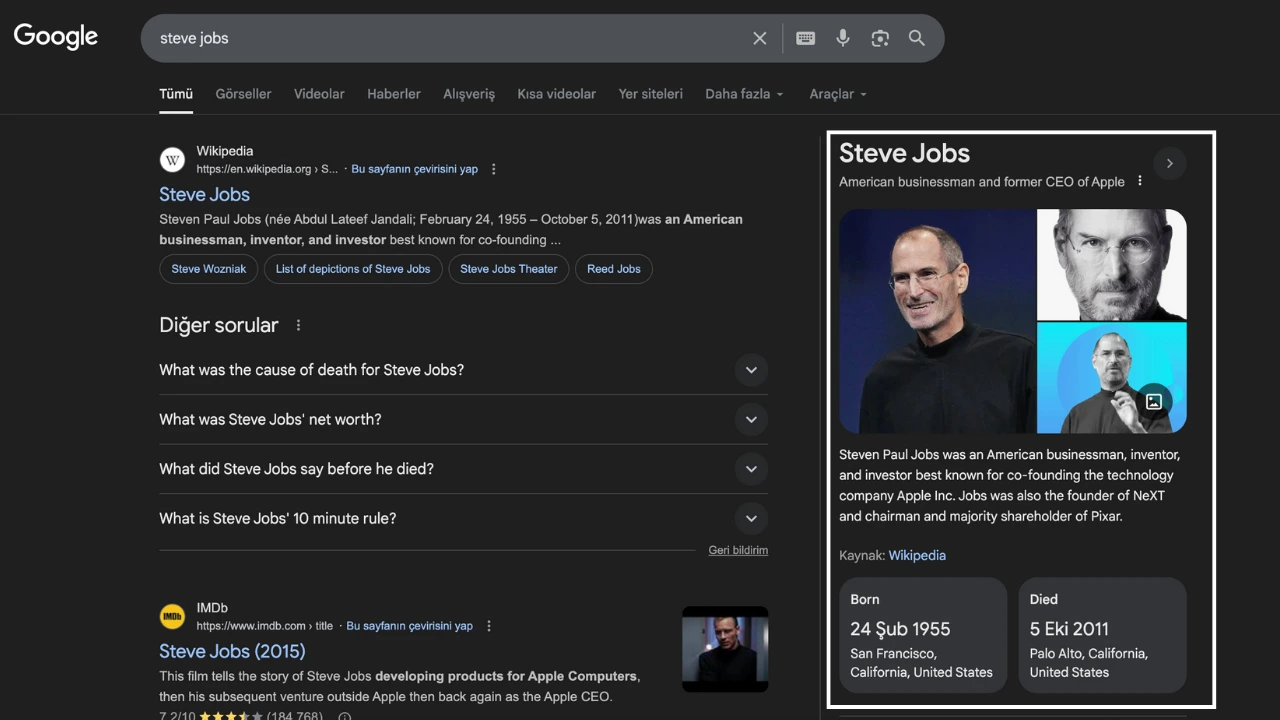The width and height of the screenshot is (1280, 720).
Task: Click the Google logo
Action: 55,37
